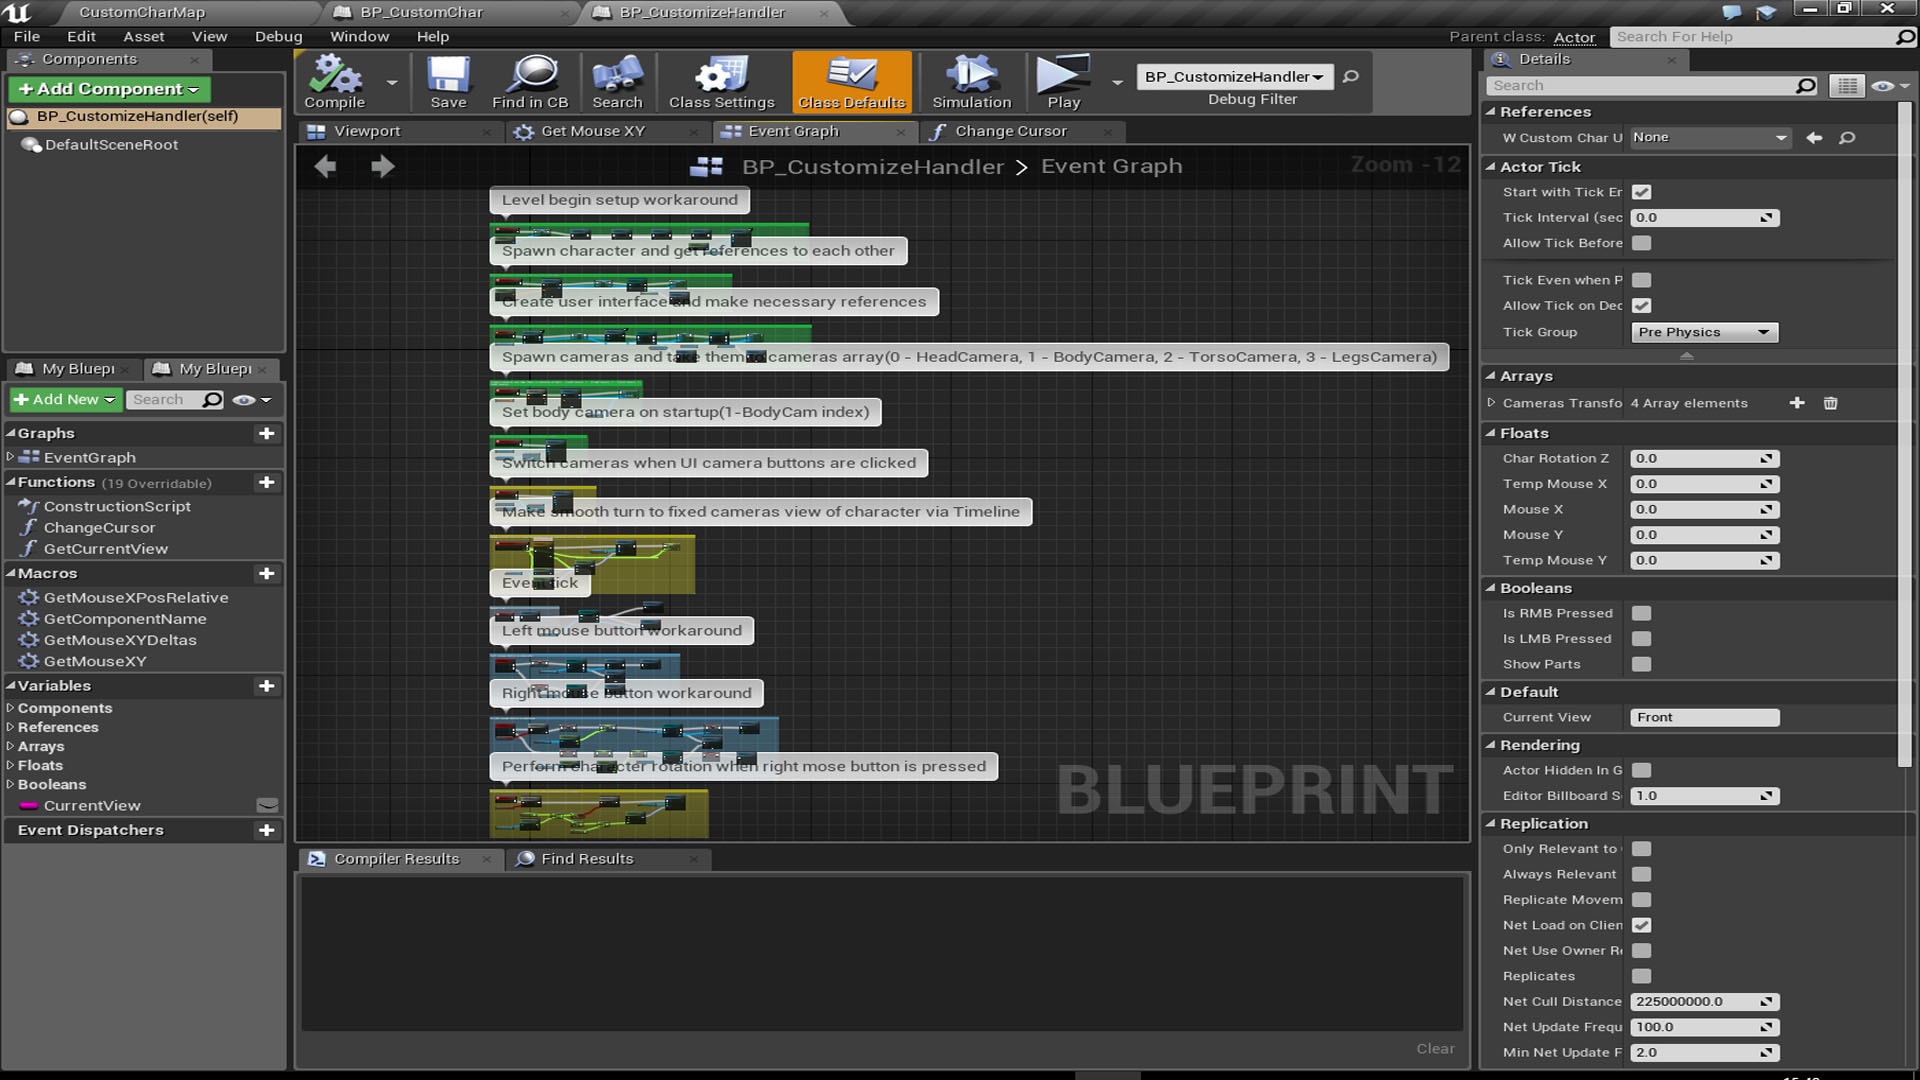Switch to the Change Cursor tab
The height and width of the screenshot is (1080, 1920).
(1009, 131)
